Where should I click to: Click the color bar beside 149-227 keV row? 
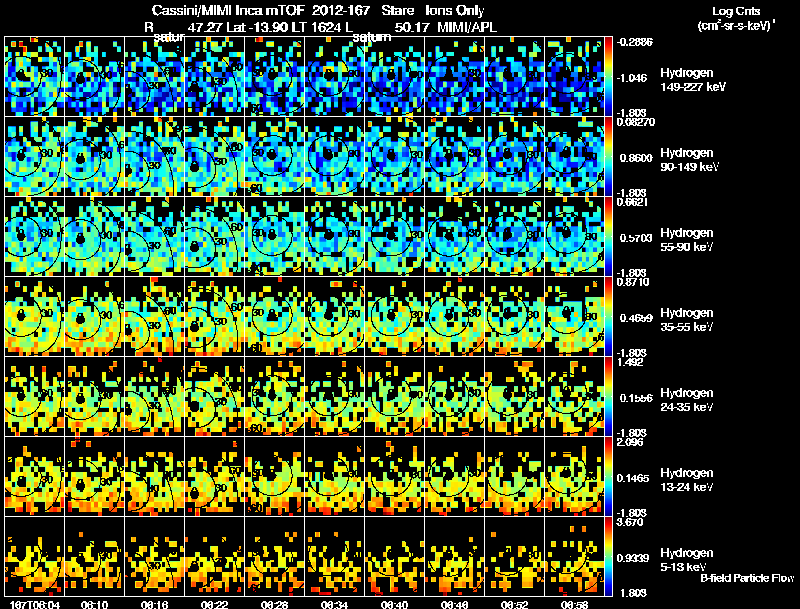coord(608,77)
